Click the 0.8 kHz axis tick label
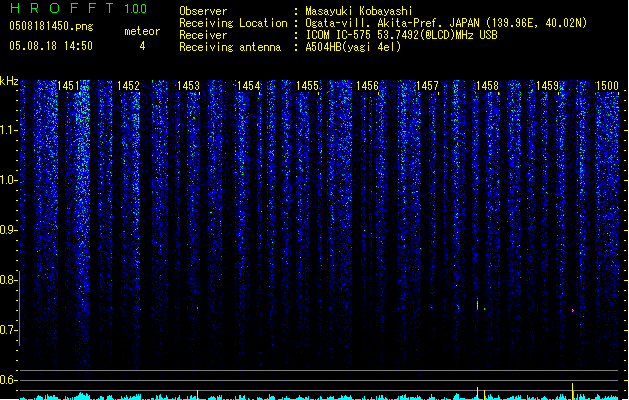The width and height of the screenshot is (629, 400). 8,280
